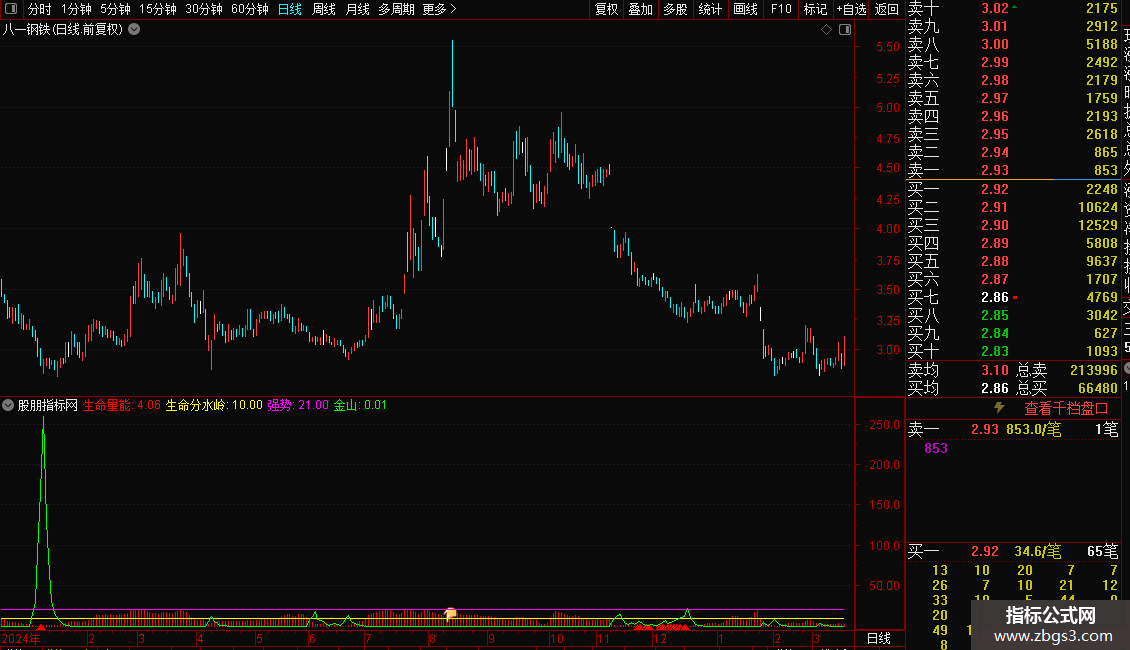Toggle the left sidebar panel icon

pos(11,9)
